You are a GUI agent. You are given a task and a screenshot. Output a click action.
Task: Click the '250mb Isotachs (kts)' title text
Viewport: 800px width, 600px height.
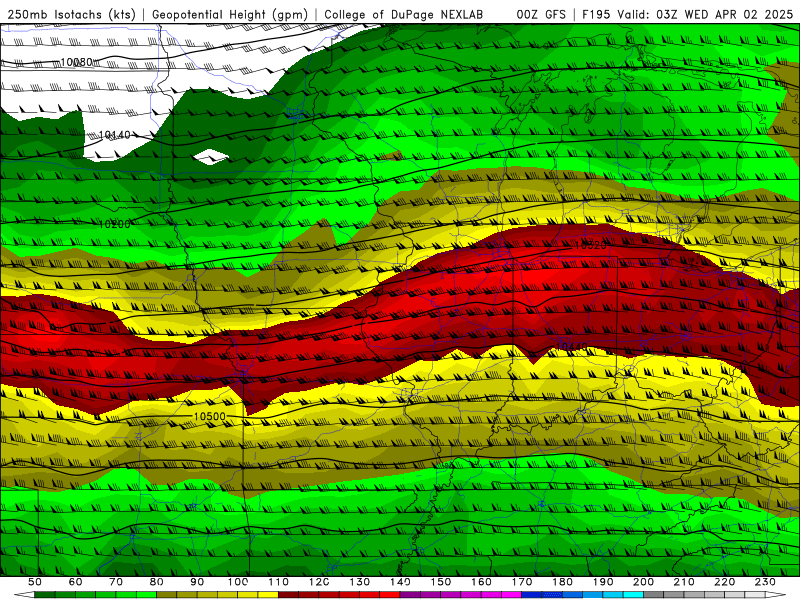pyautogui.click(x=71, y=14)
